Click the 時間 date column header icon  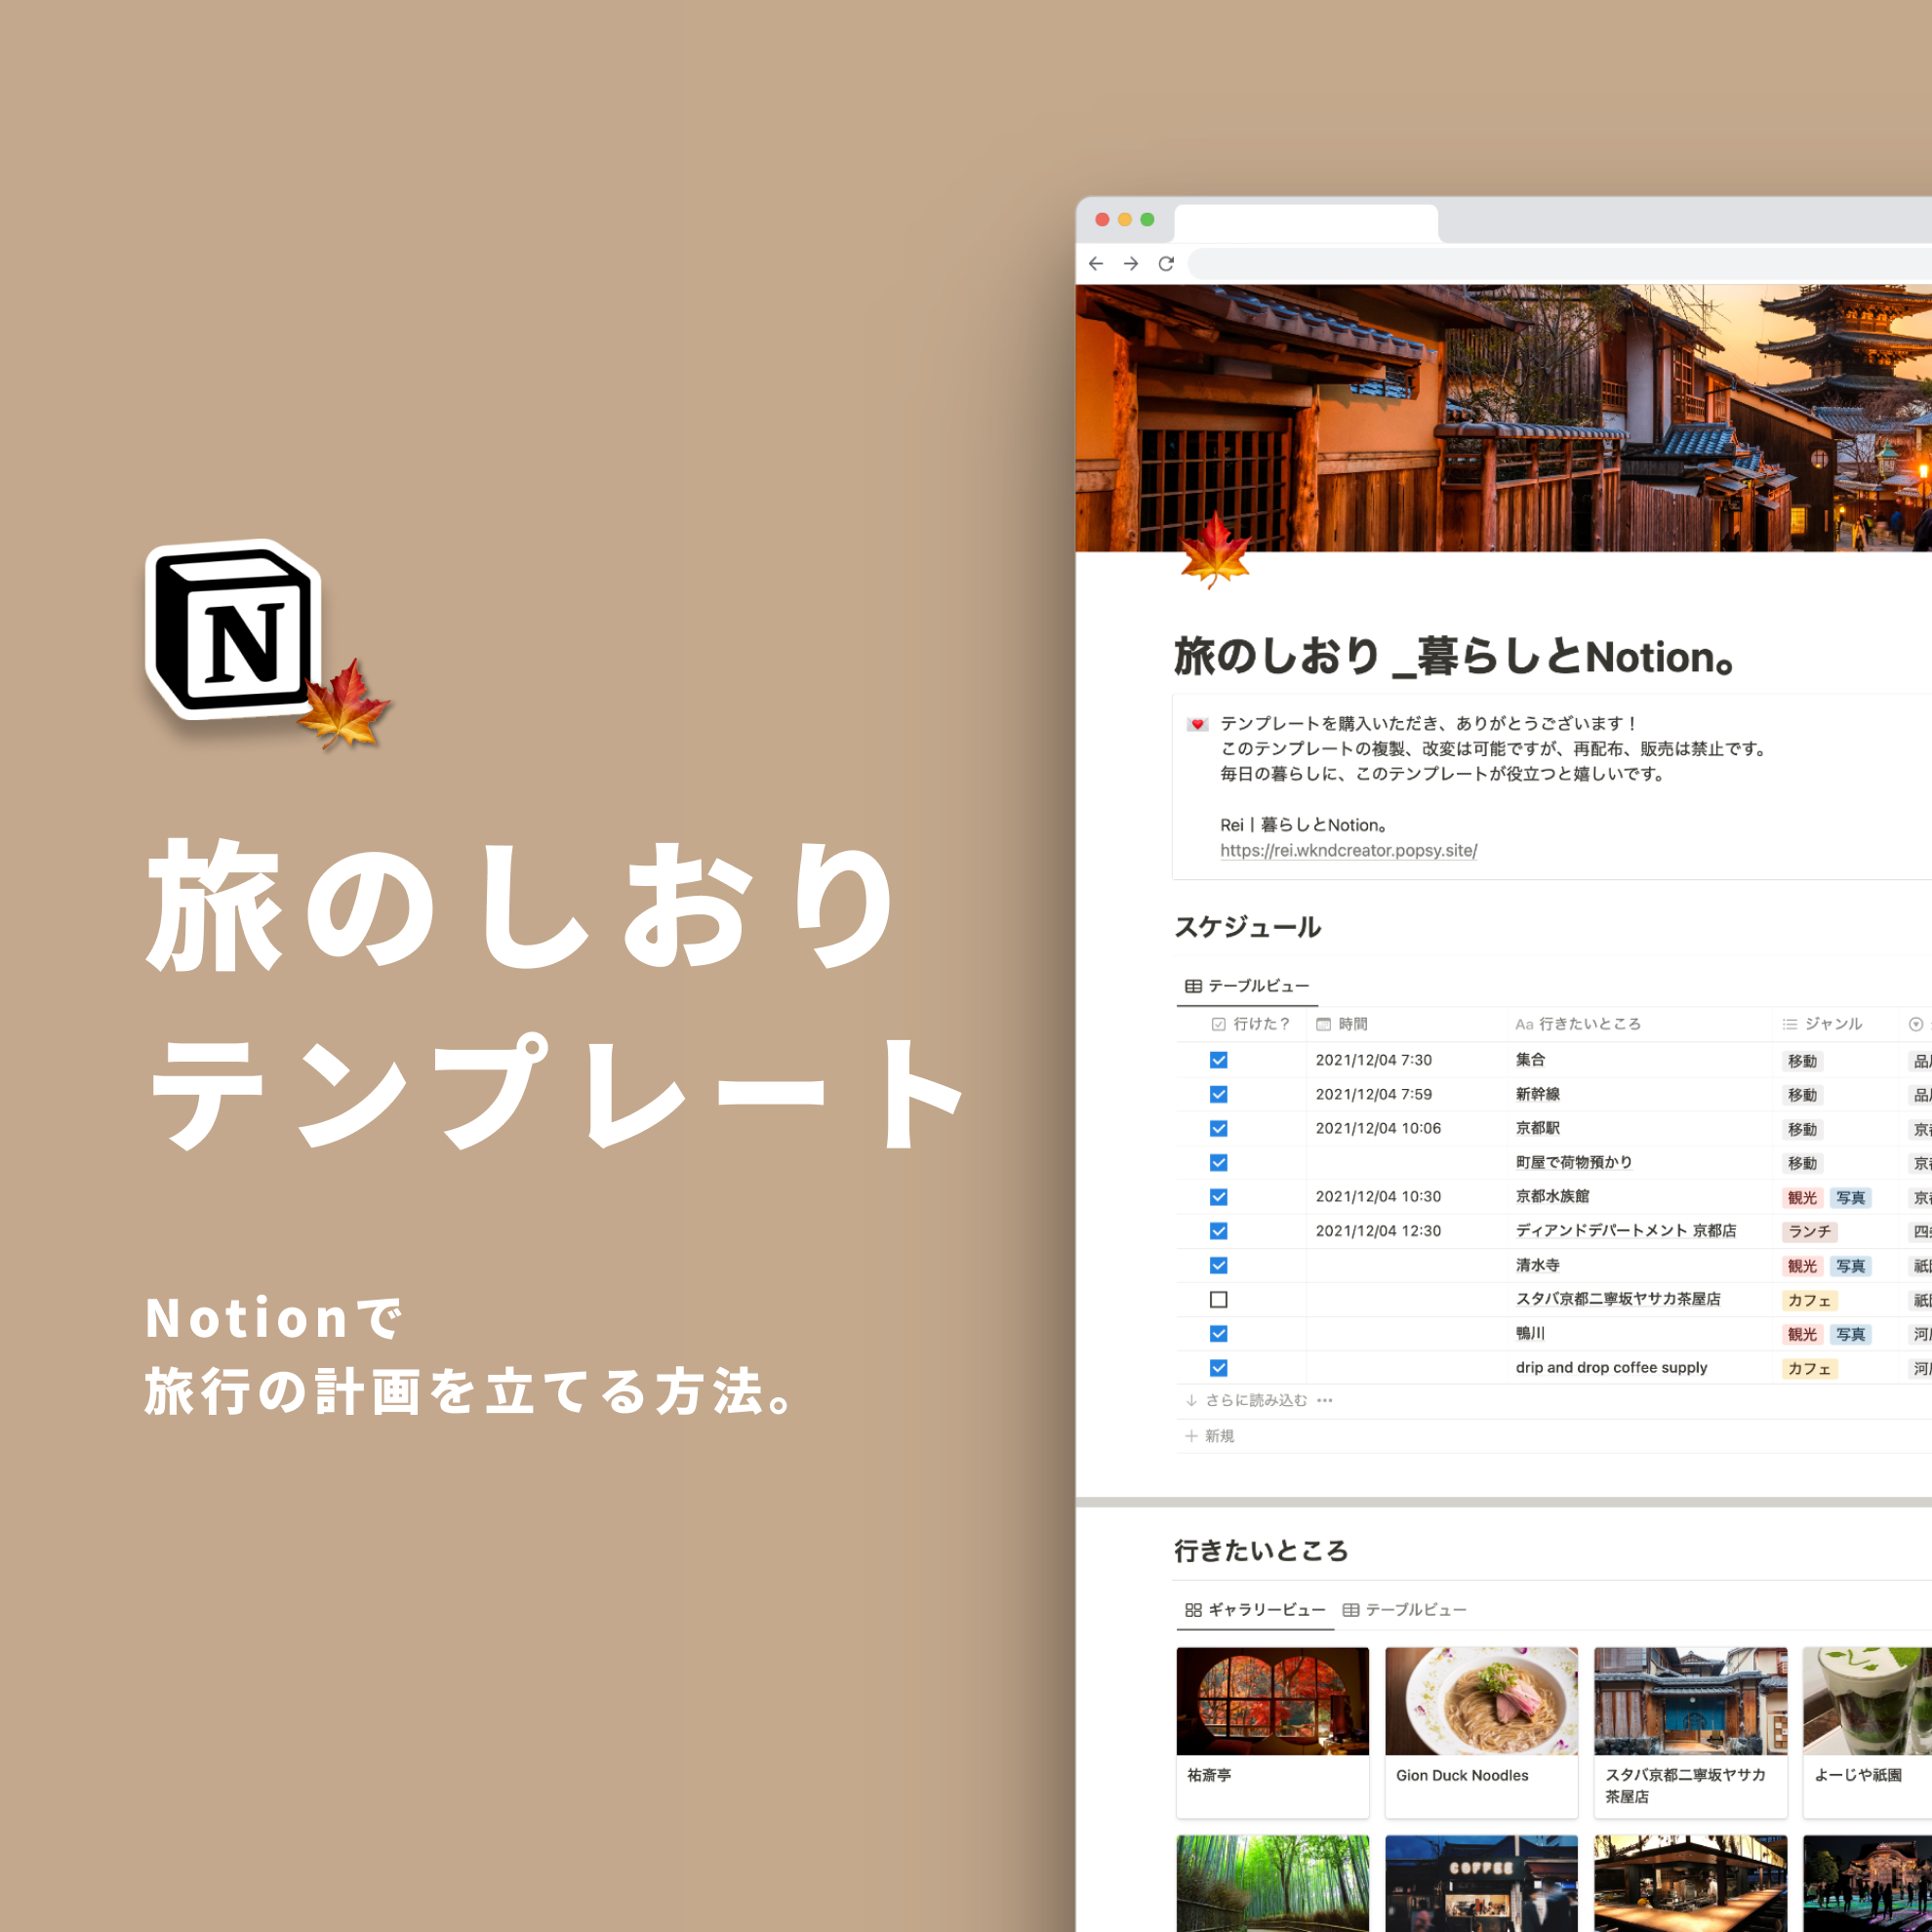(x=1323, y=1024)
